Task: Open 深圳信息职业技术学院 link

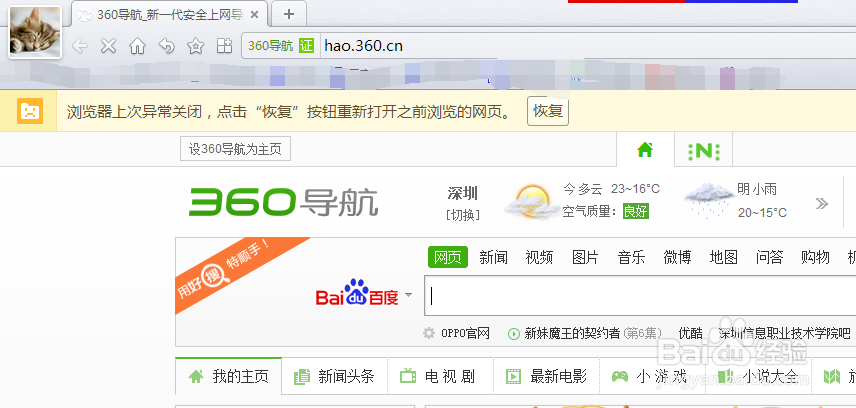Action: 784,333
